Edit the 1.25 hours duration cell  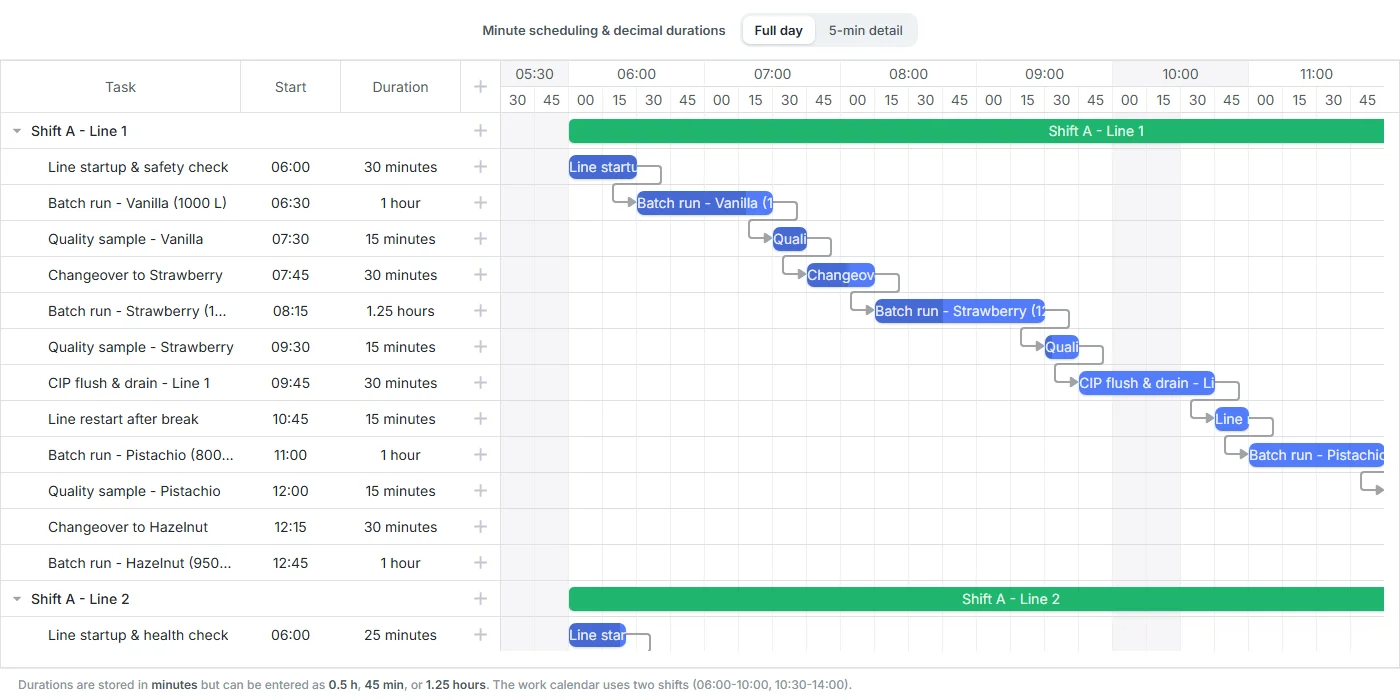pos(401,311)
